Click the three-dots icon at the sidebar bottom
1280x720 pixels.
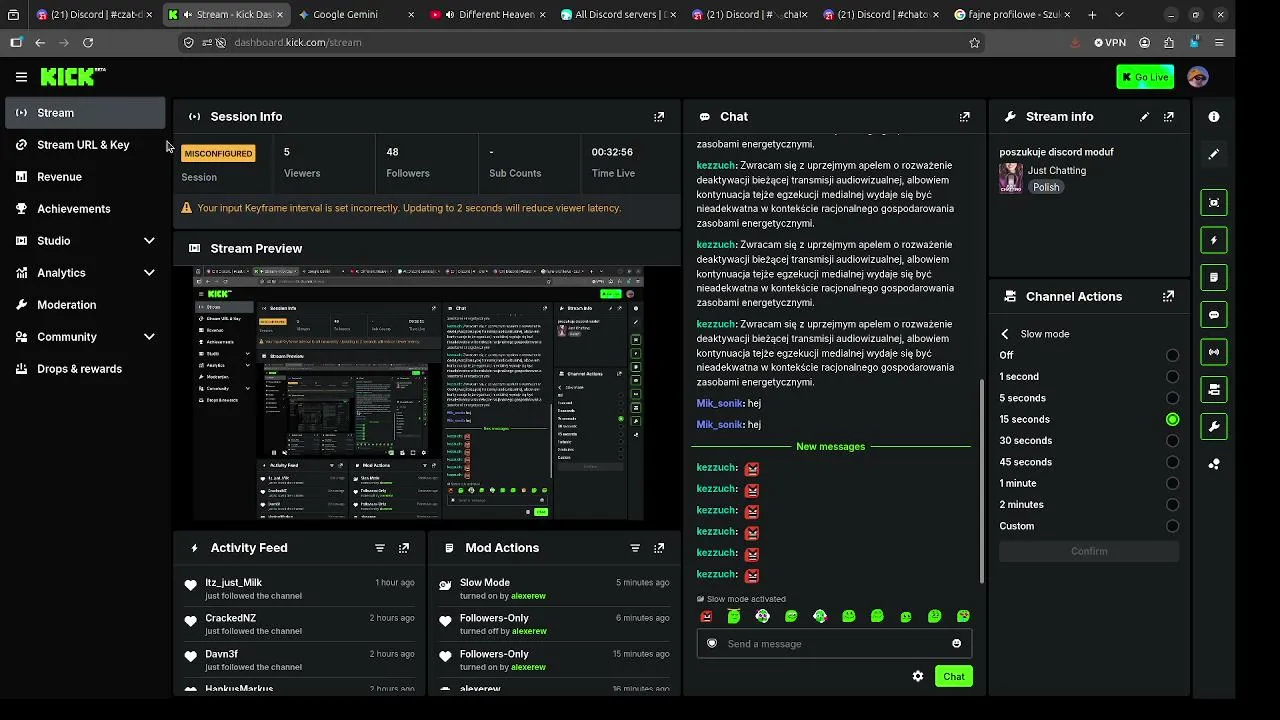point(1214,464)
